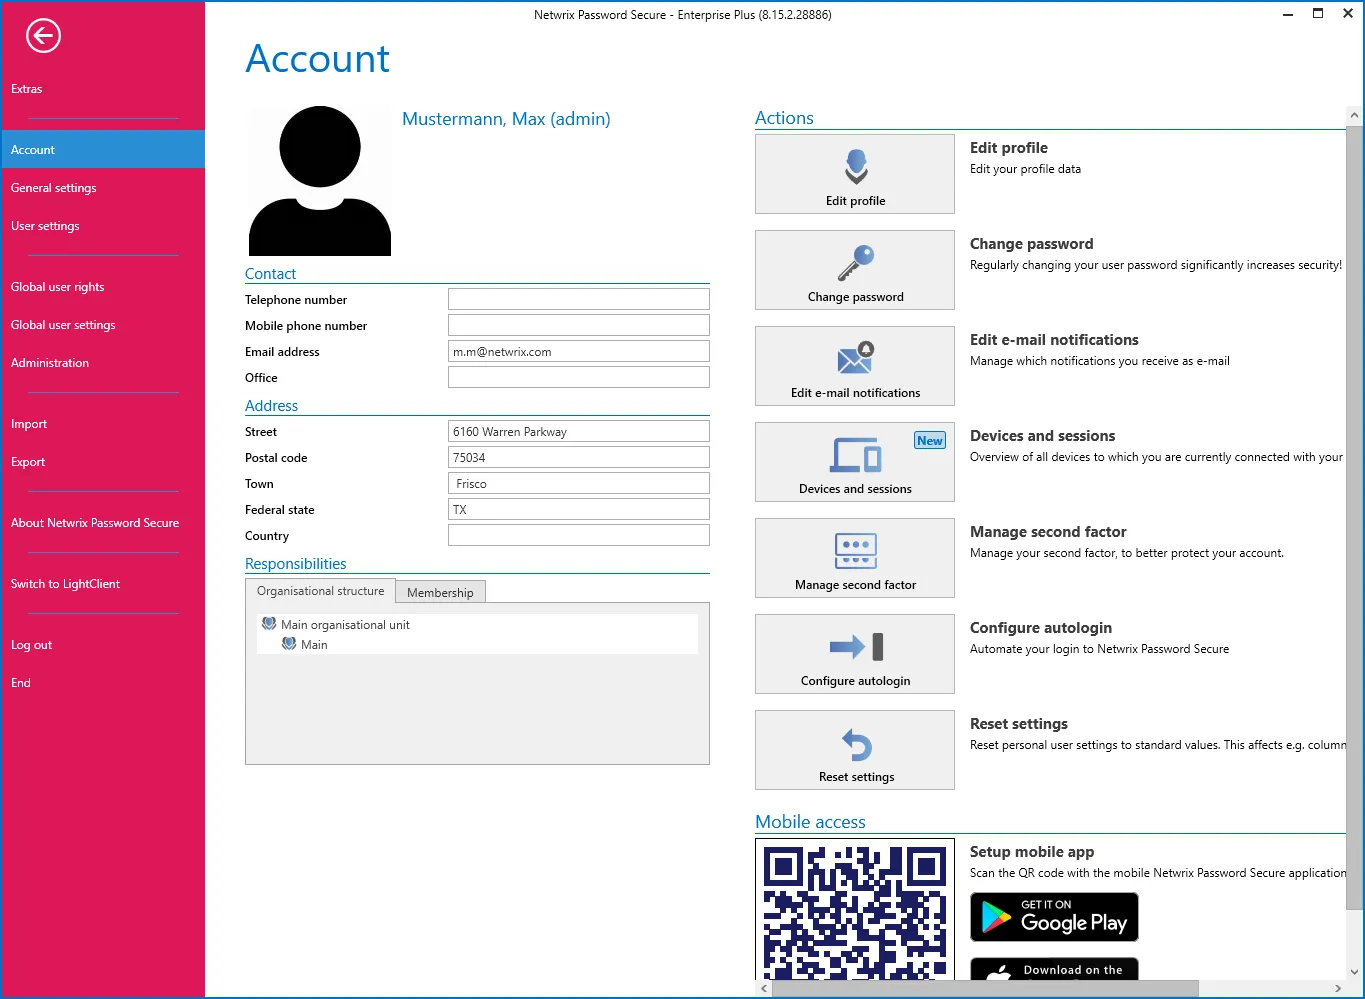Open Devices and sessions tile
The height and width of the screenshot is (999, 1365).
point(855,462)
